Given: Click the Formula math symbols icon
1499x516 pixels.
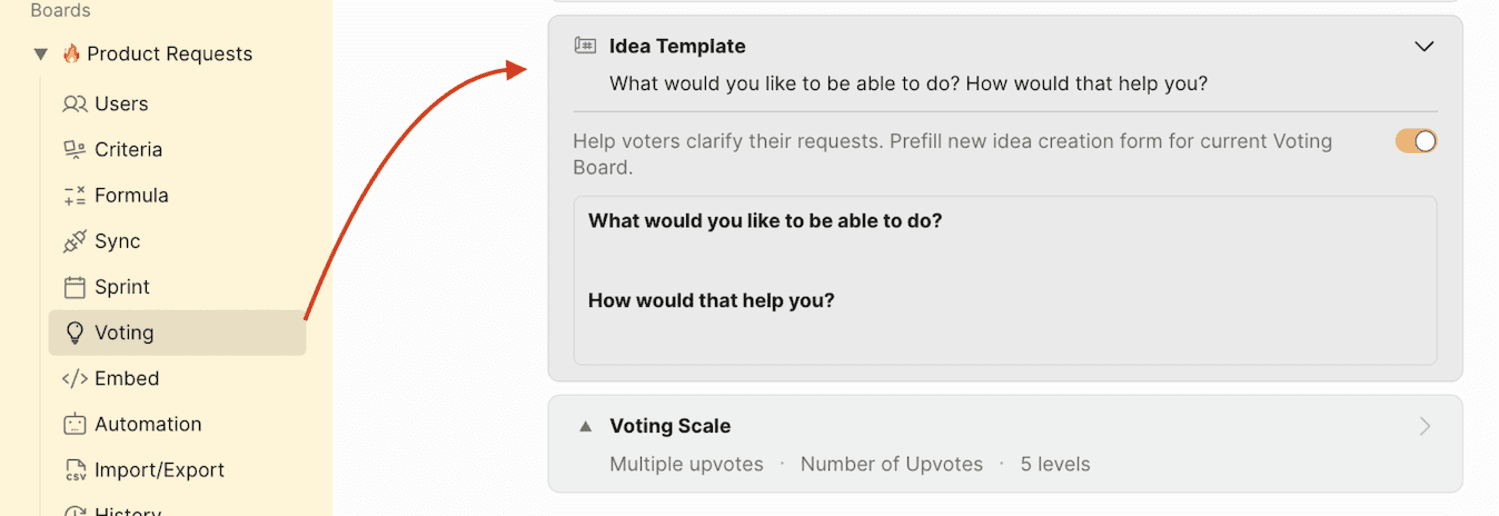Looking at the screenshot, I should point(75,196).
